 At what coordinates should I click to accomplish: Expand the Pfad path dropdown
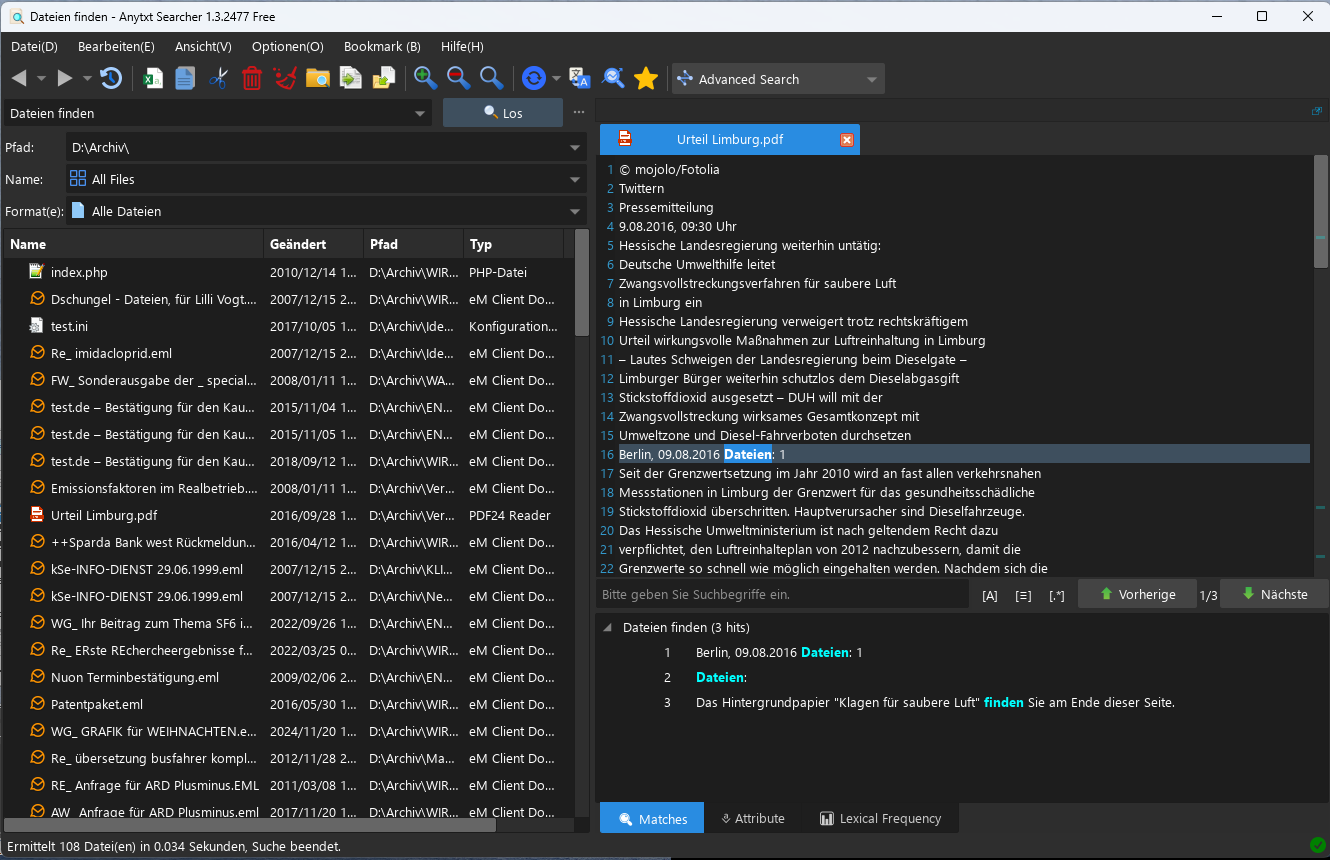575,148
